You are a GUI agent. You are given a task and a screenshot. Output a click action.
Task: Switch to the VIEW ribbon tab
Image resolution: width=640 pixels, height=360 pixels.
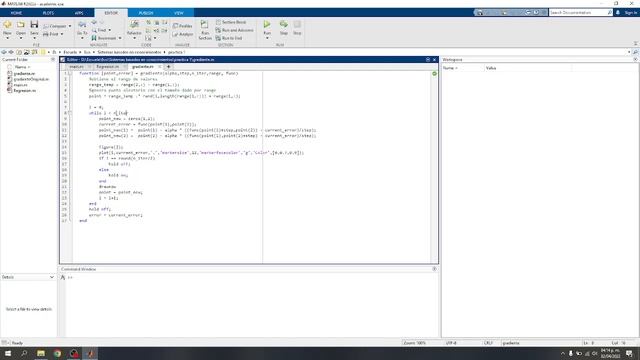tap(179, 13)
